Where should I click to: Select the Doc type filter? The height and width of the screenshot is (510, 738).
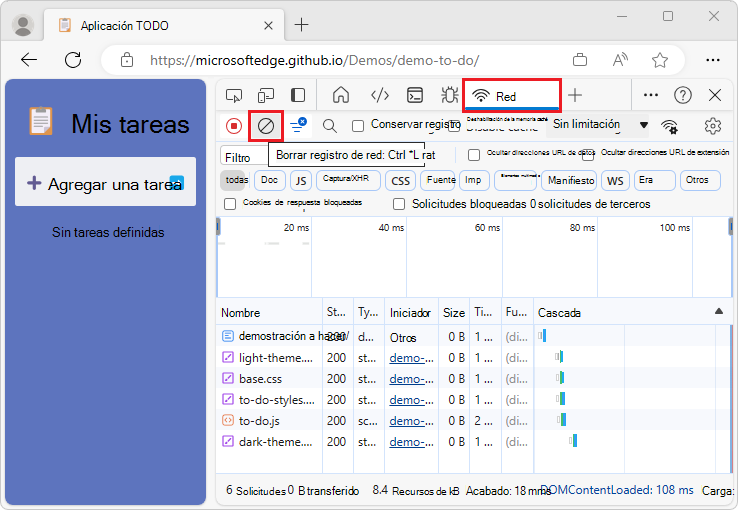coord(269,180)
